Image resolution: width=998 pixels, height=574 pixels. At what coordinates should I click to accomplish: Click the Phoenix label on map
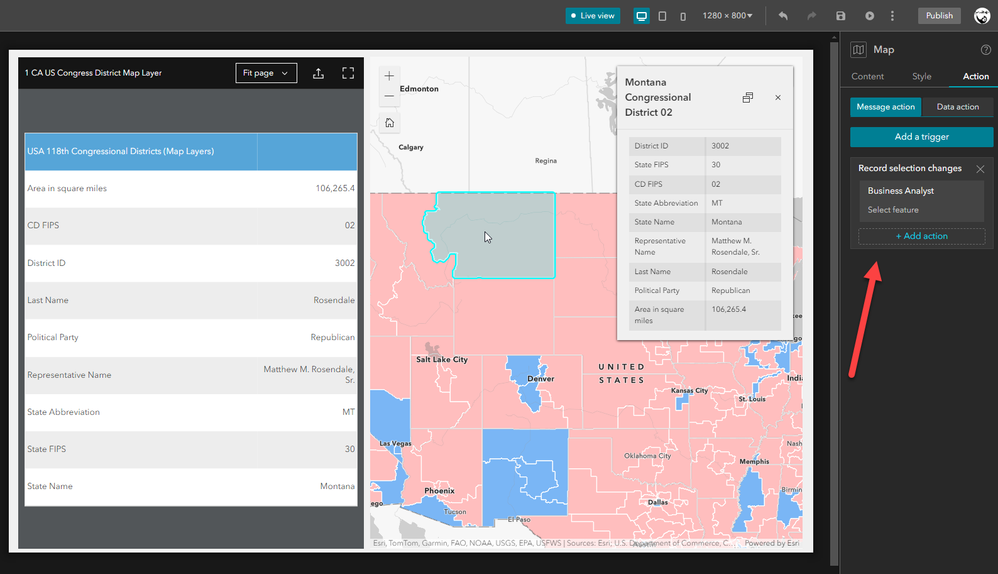point(439,491)
